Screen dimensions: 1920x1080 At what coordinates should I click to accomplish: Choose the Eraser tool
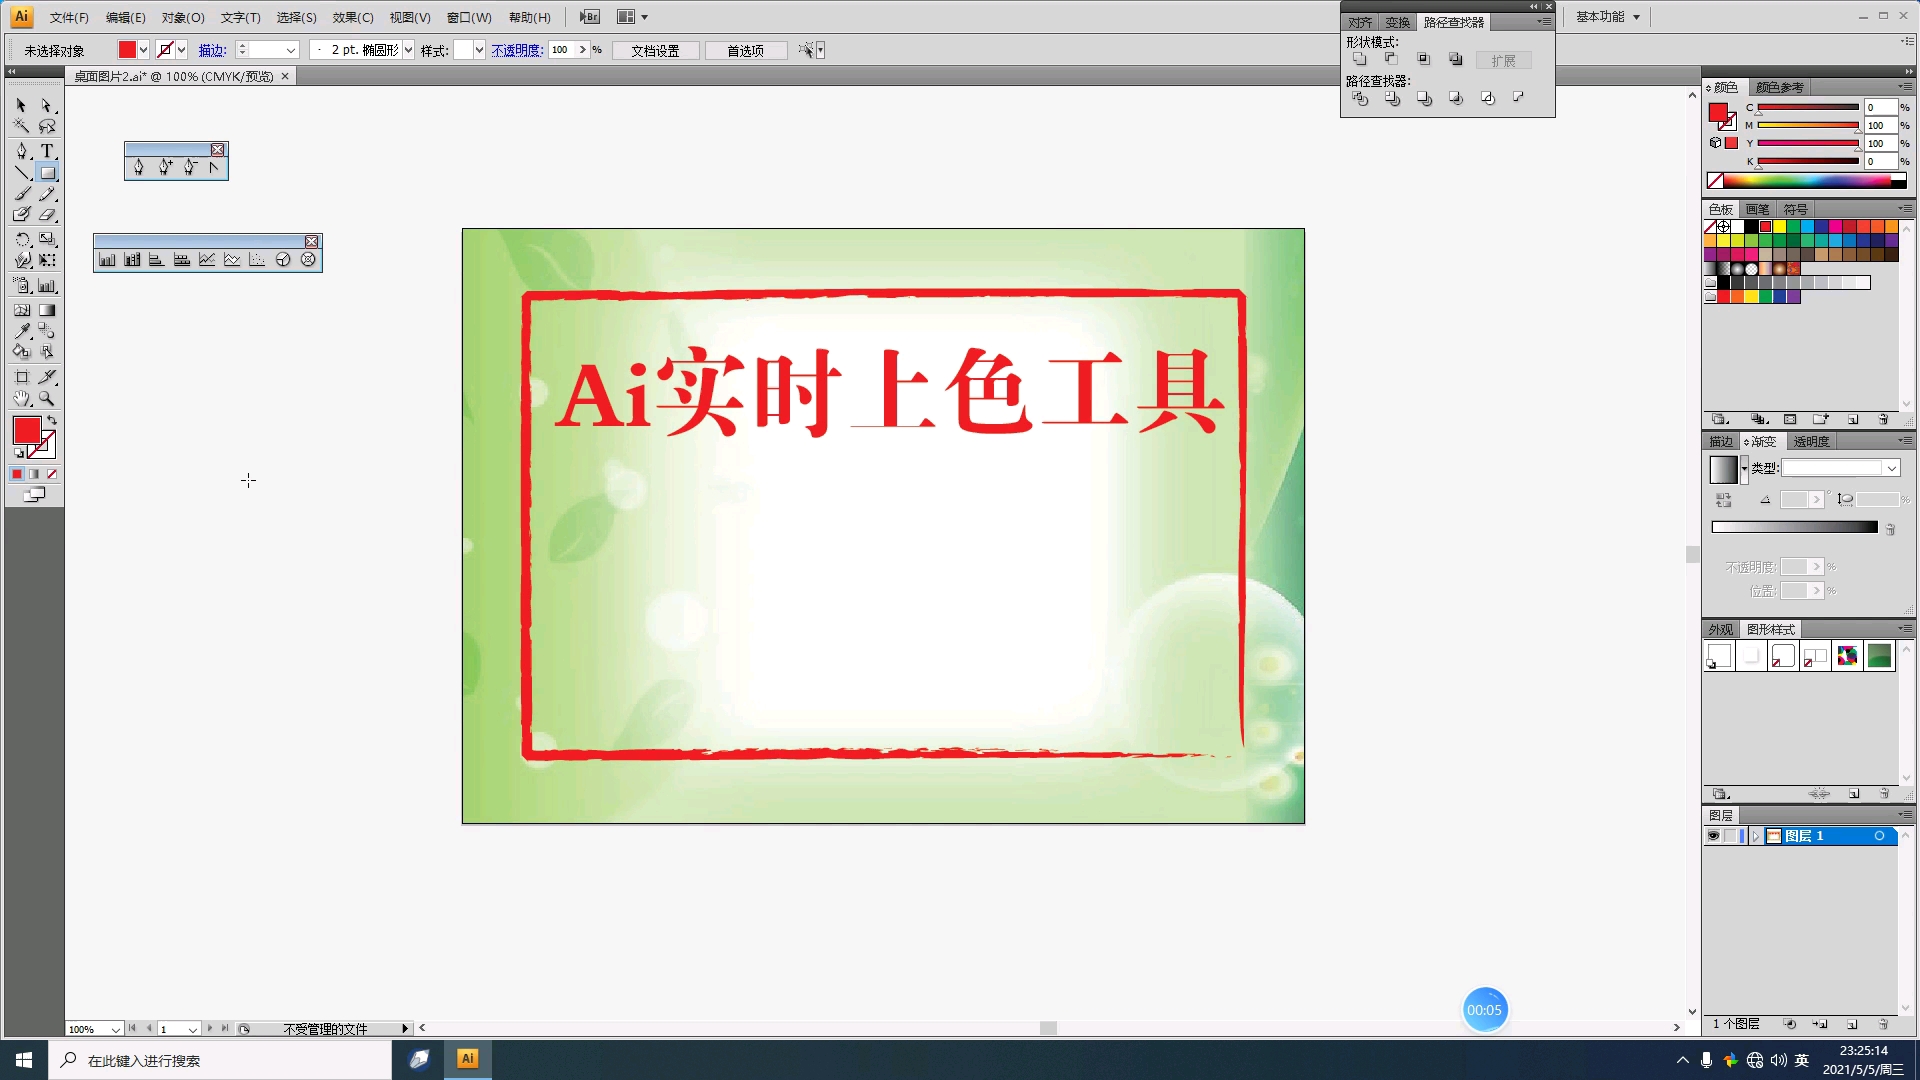pos(46,214)
